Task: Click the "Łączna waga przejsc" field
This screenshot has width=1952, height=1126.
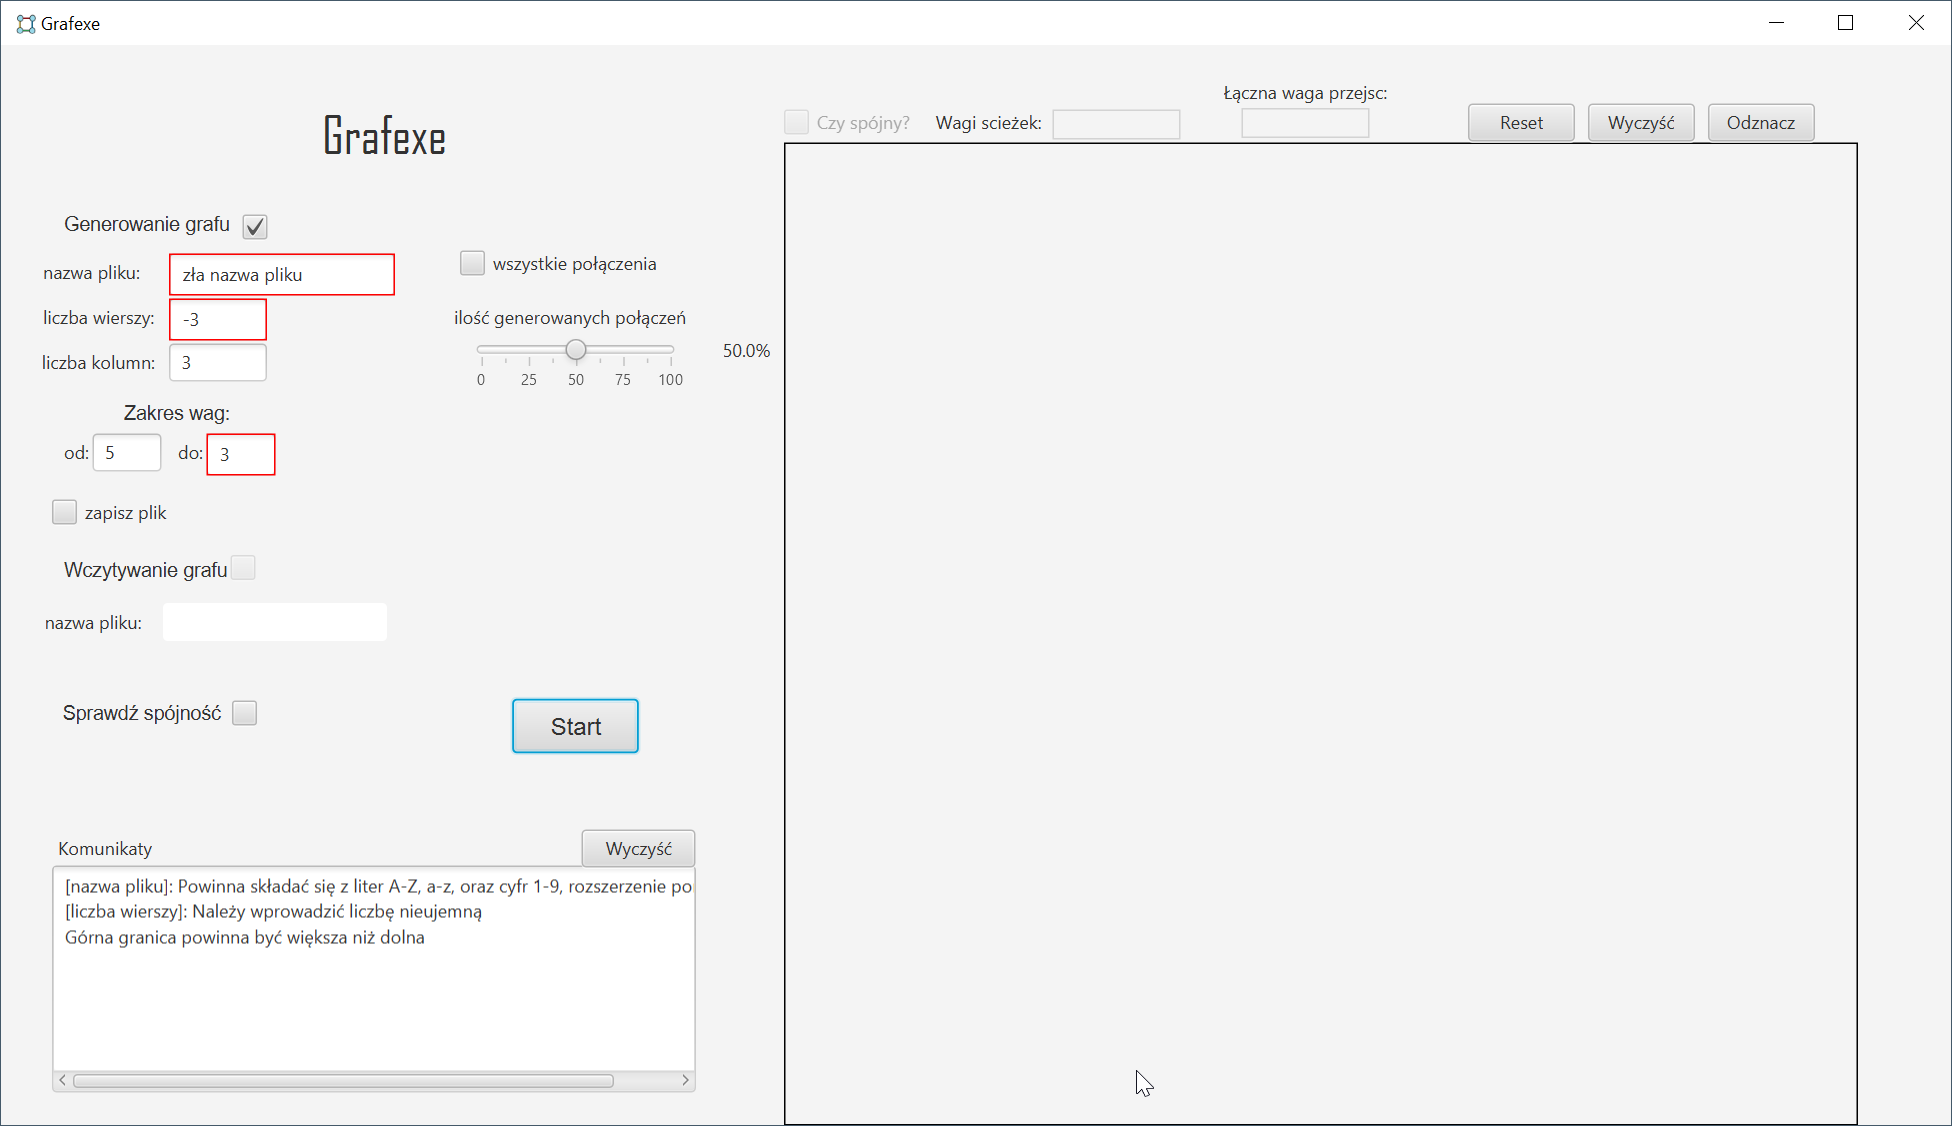Action: pos(1304,121)
